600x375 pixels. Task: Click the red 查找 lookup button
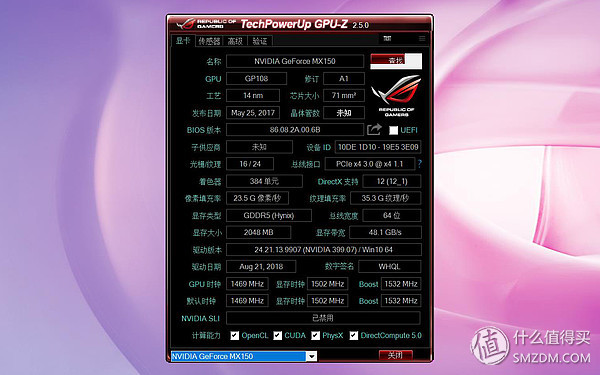coord(396,60)
